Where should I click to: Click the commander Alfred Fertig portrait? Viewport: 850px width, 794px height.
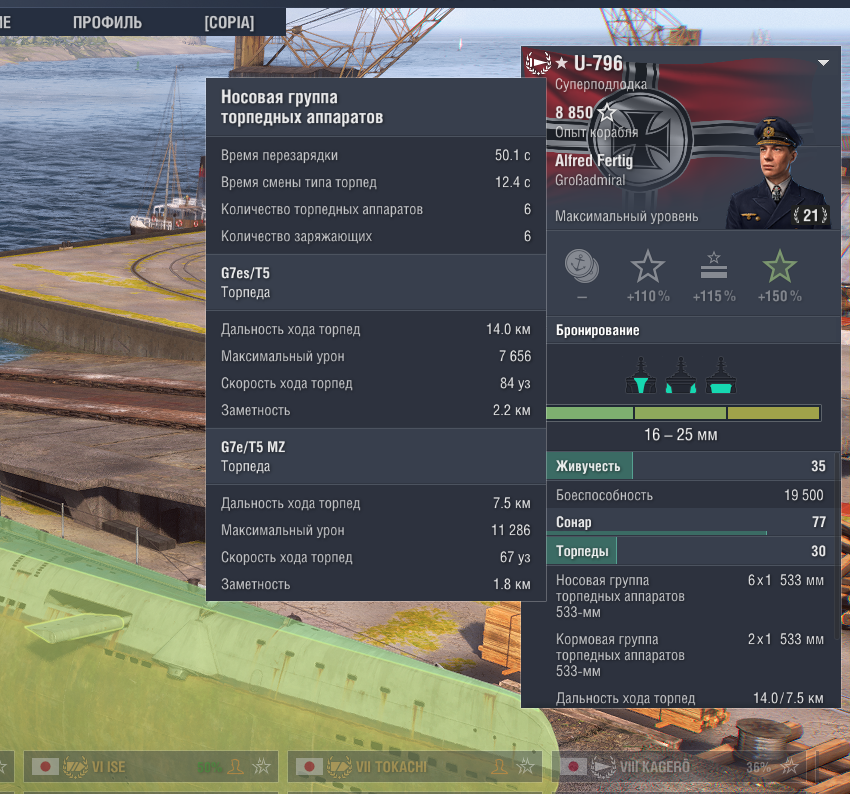778,172
